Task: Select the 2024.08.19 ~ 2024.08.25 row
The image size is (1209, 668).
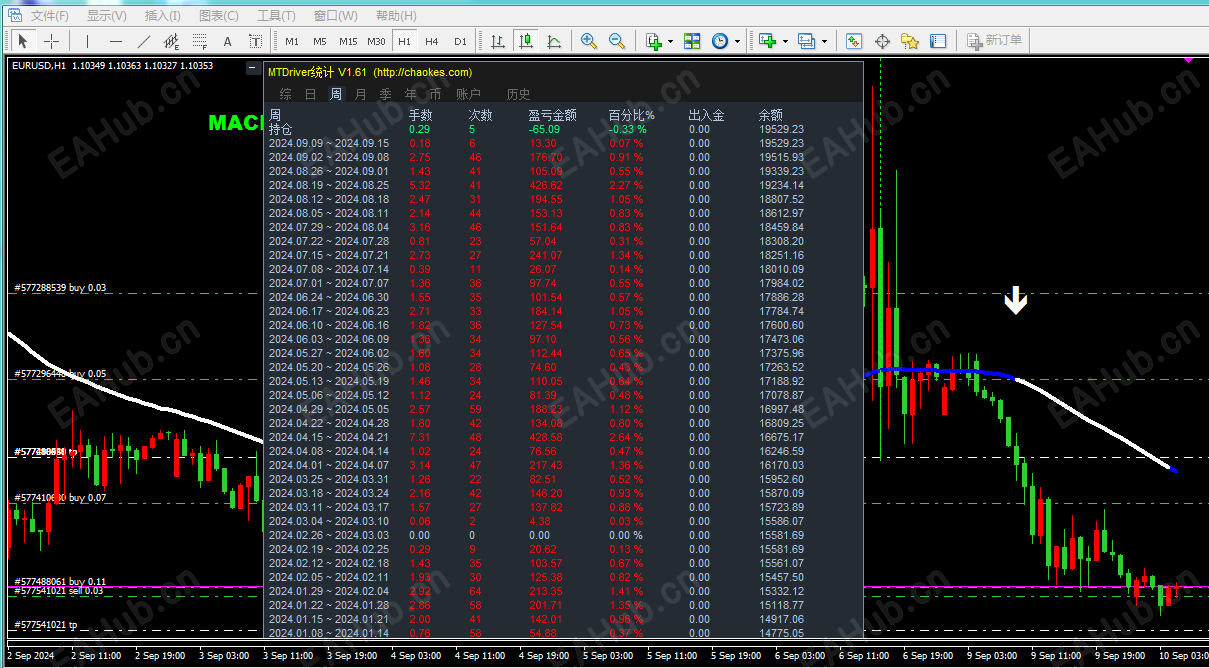Action: click(x=536, y=185)
